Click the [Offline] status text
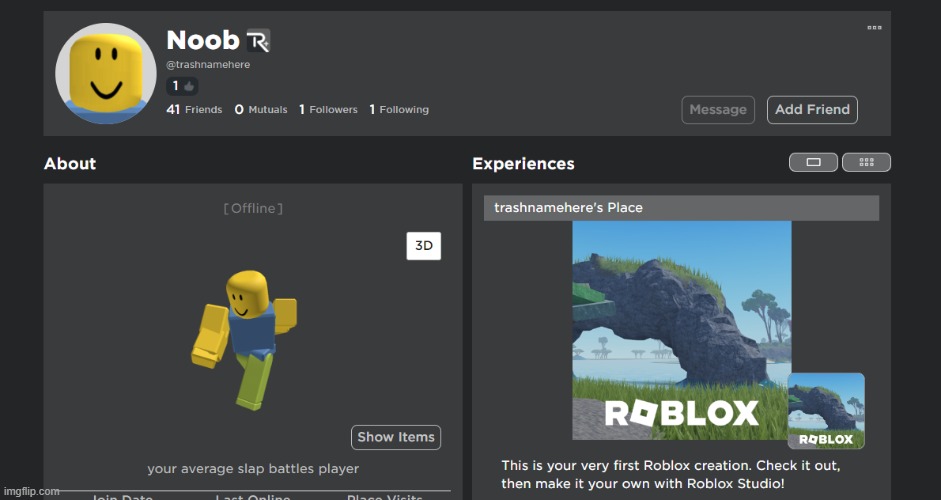941x500 pixels. pos(253,208)
